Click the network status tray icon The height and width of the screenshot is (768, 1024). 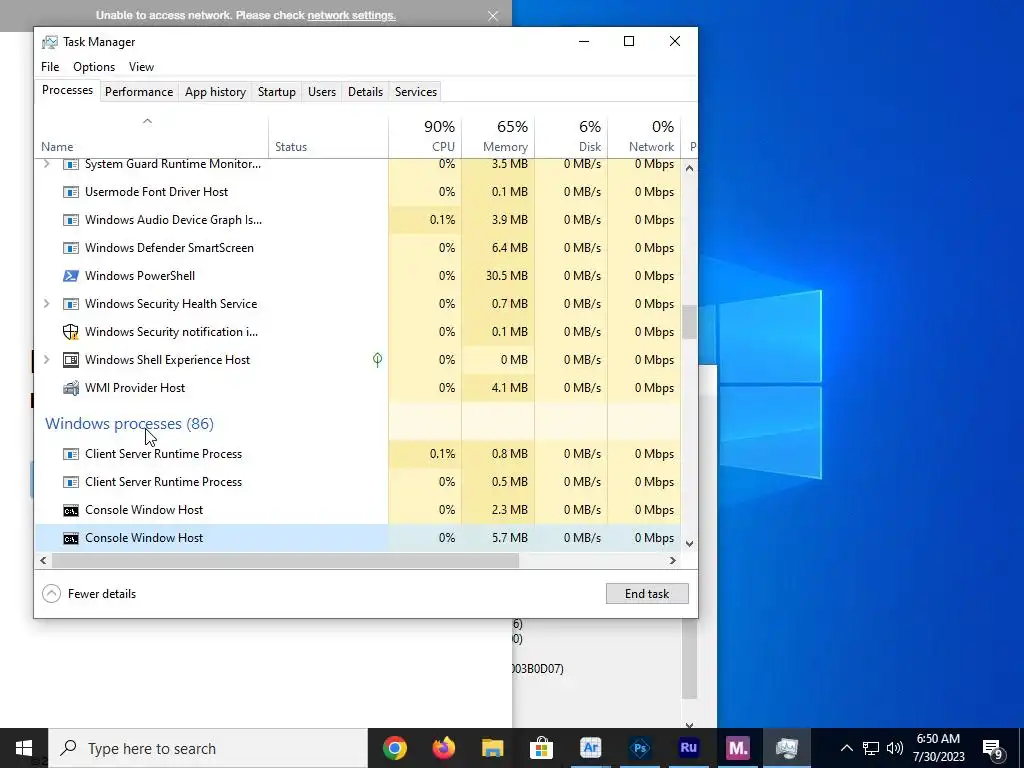tap(871, 748)
